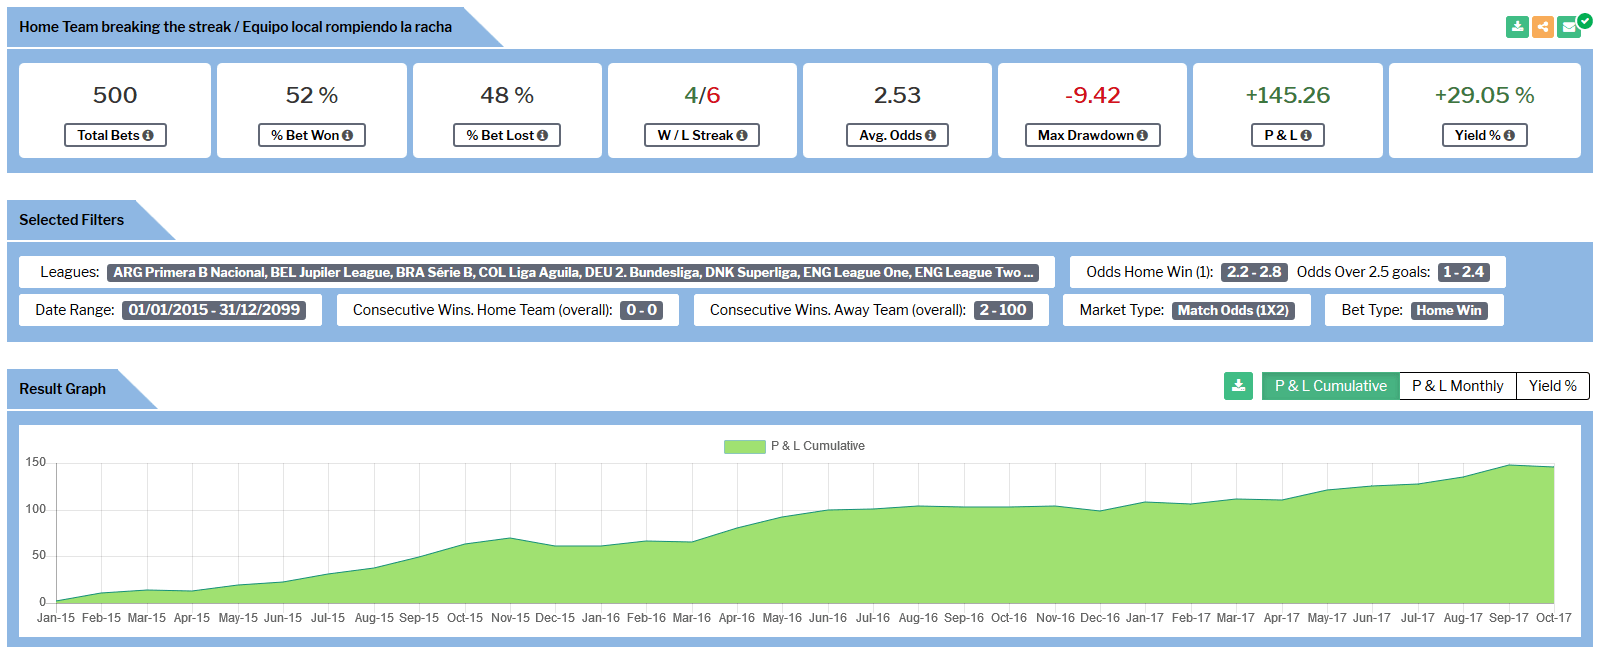Click info icon on Total Bets label
Viewport: 1598px width, 656px height.
tap(148, 136)
